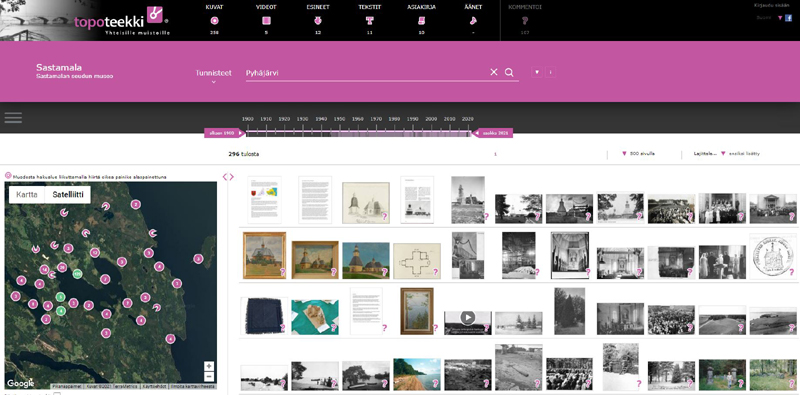The image size is (800, 395).
Task: Click the timeline end handle saakka
Action: click(492, 133)
